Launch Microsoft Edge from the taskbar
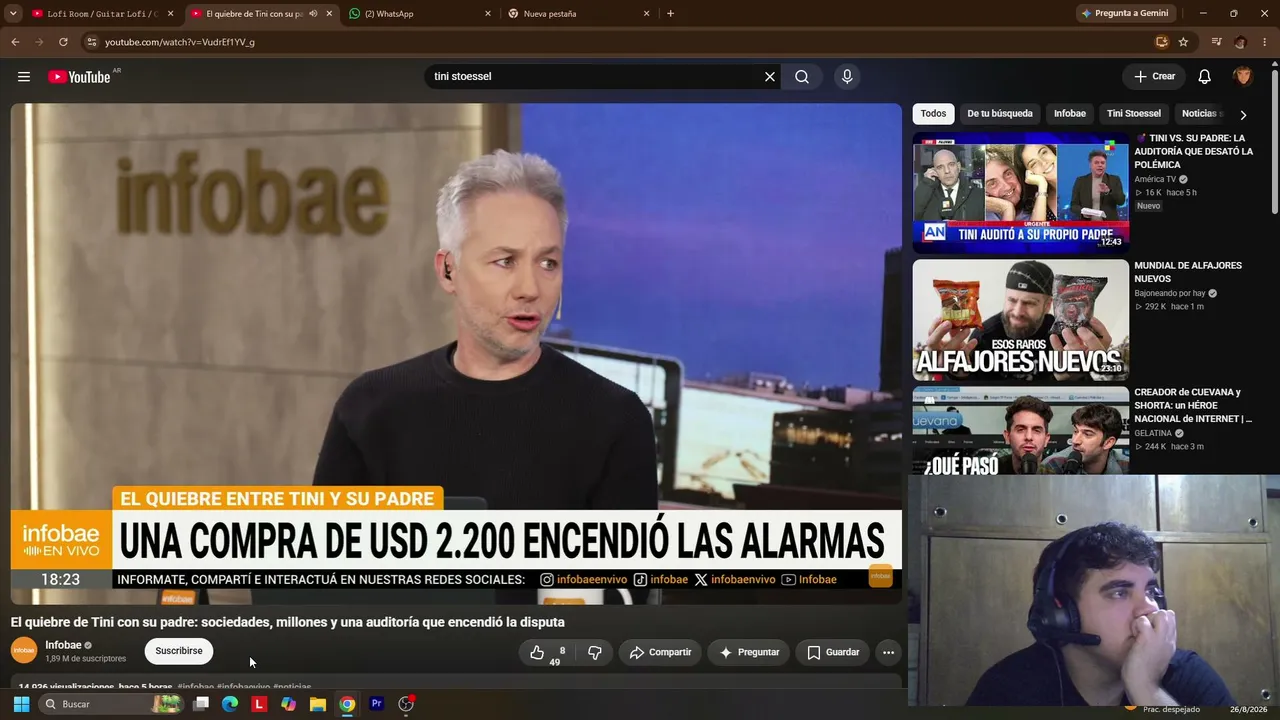The width and height of the screenshot is (1280, 720). point(230,704)
